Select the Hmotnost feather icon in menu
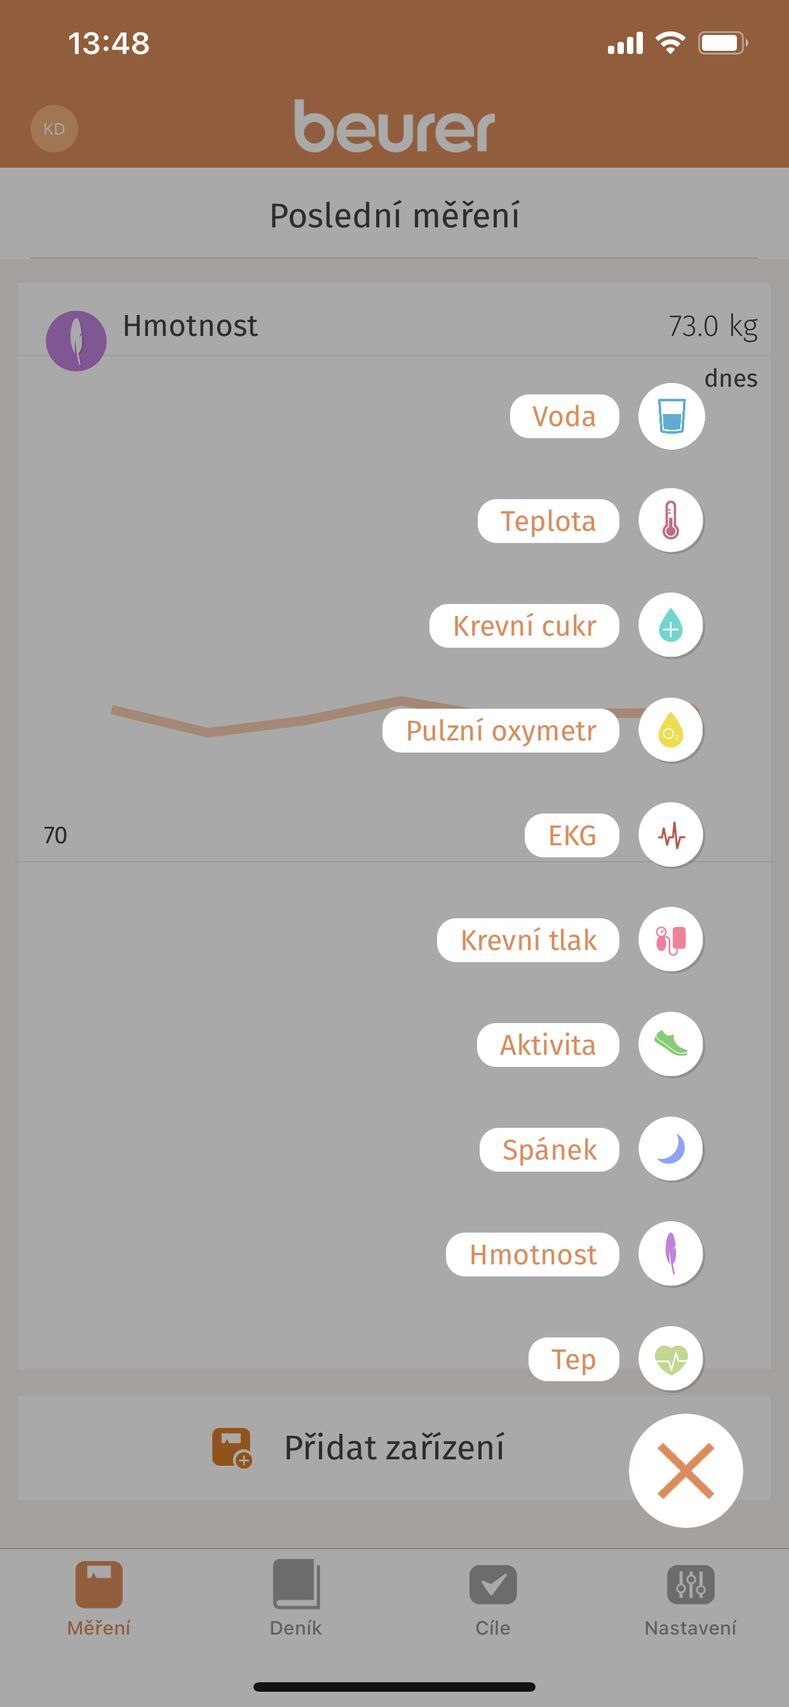The height and width of the screenshot is (1707, 789). pos(671,1254)
